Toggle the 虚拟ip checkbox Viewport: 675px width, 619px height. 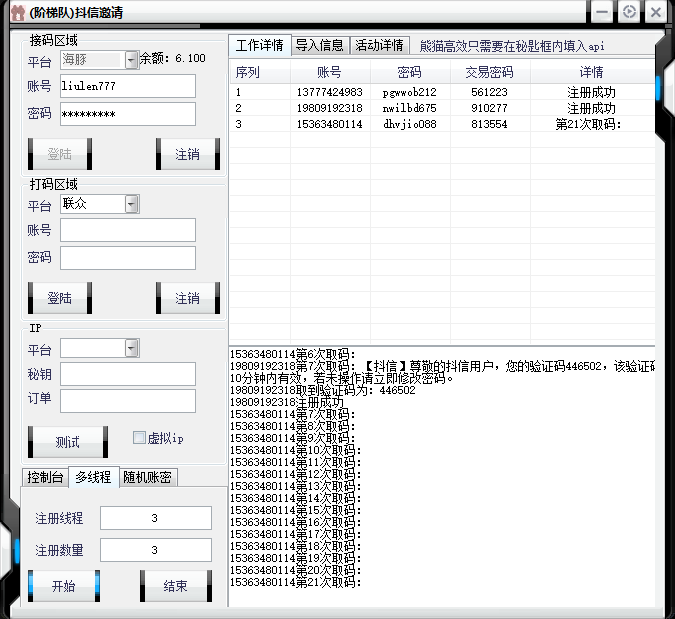point(139,438)
